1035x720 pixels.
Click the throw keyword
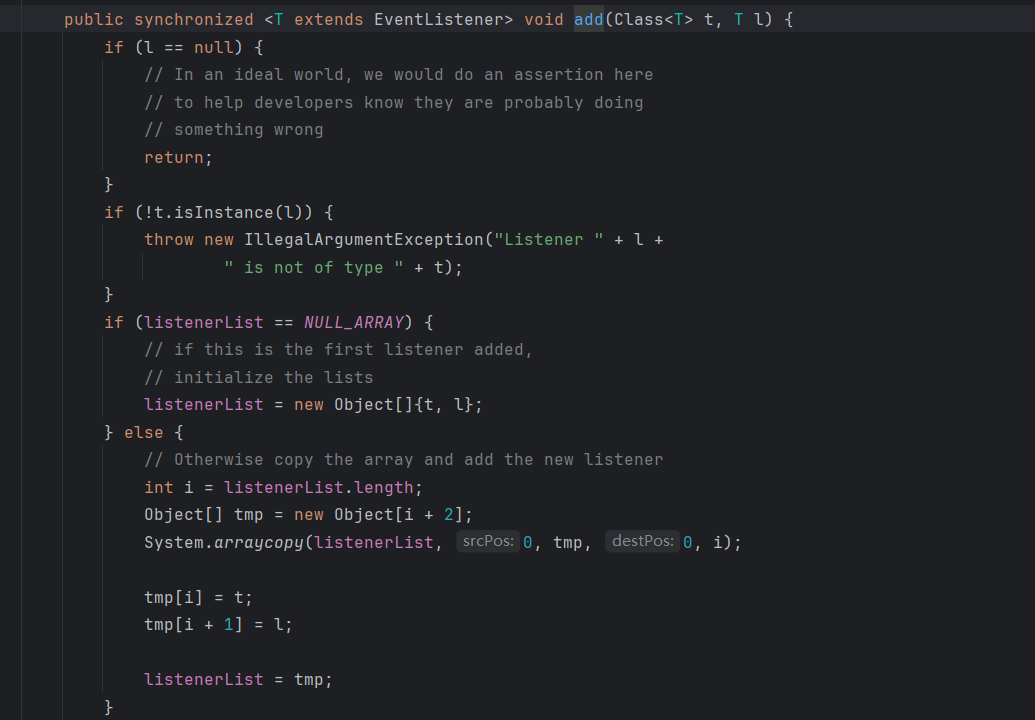[x=168, y=240]
